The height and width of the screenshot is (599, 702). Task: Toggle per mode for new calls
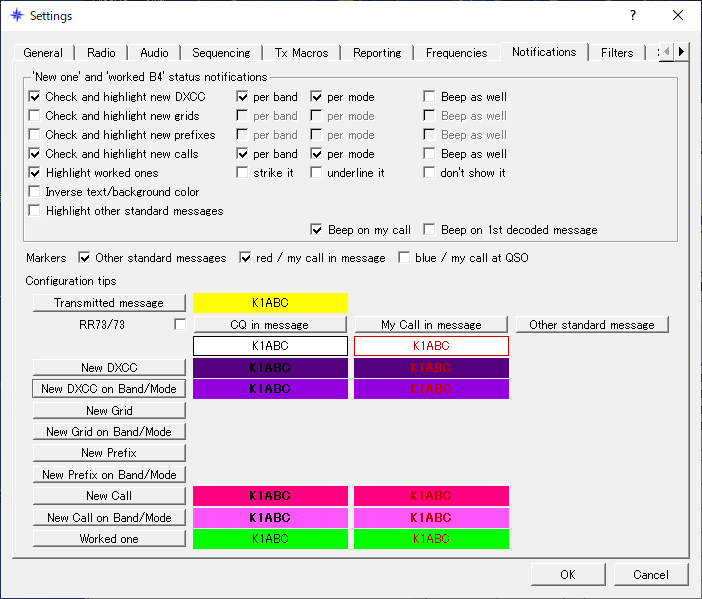[x=316, y=154]
